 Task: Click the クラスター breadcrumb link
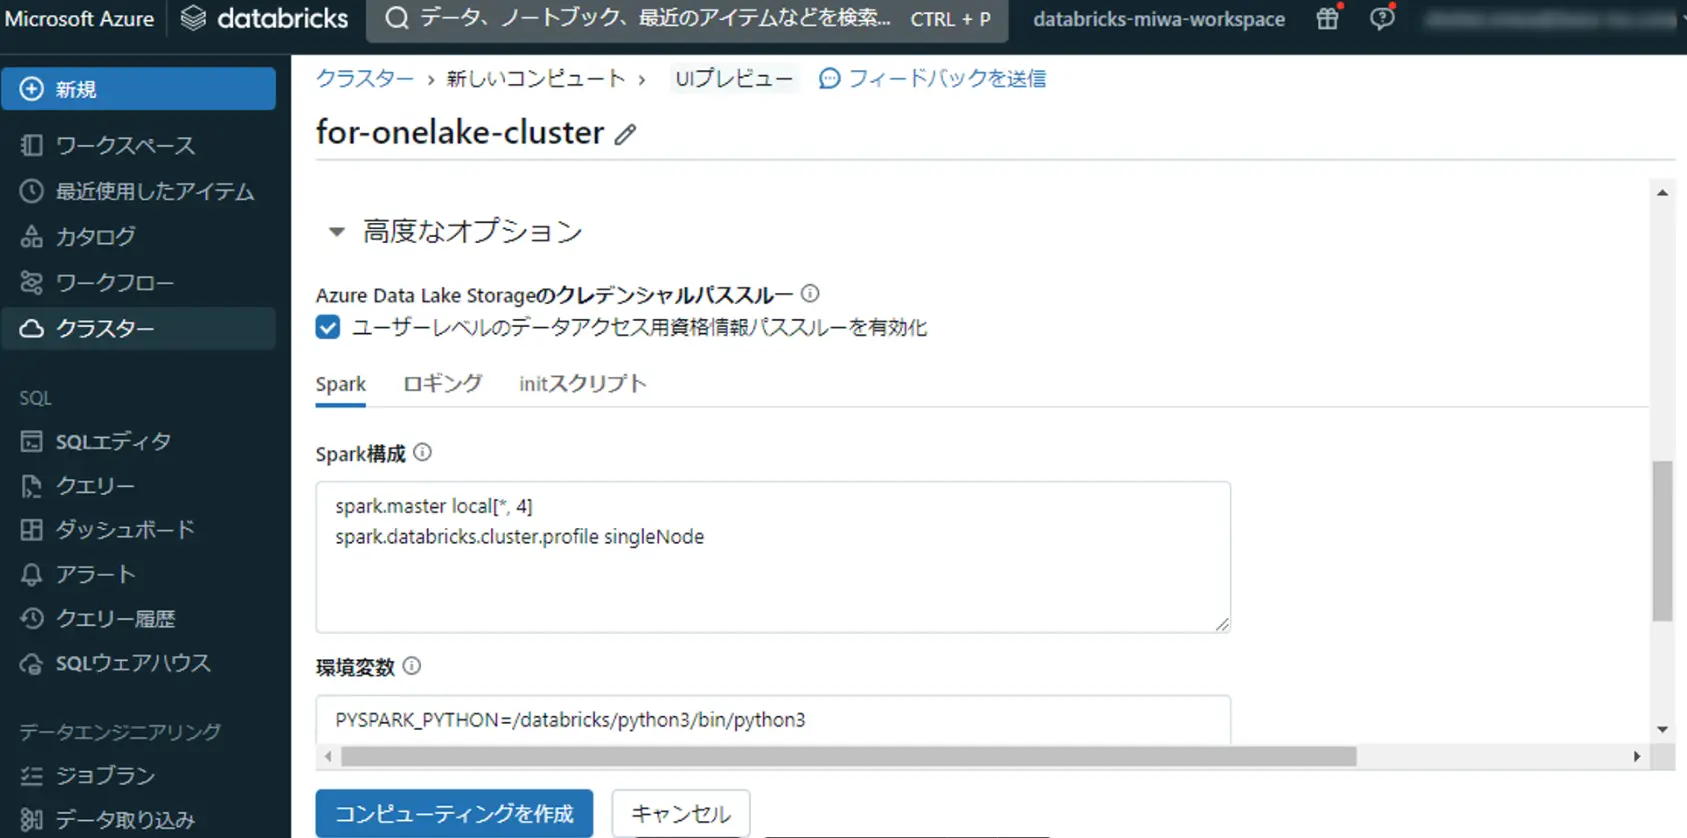(365, 78)
